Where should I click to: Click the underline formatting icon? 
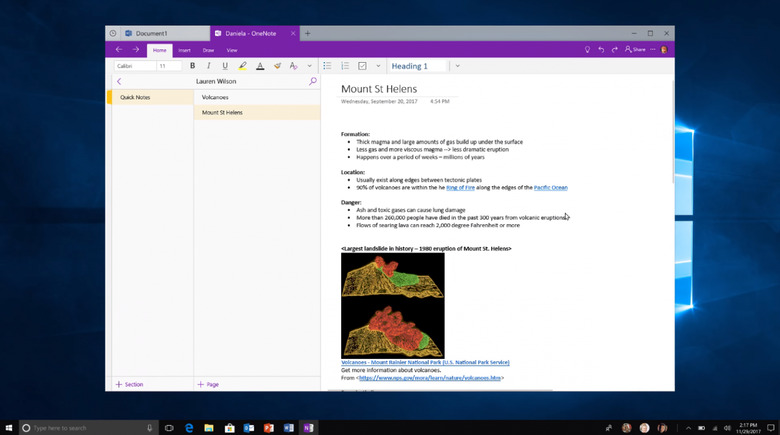pyautogui.click(x=225, y=66)
